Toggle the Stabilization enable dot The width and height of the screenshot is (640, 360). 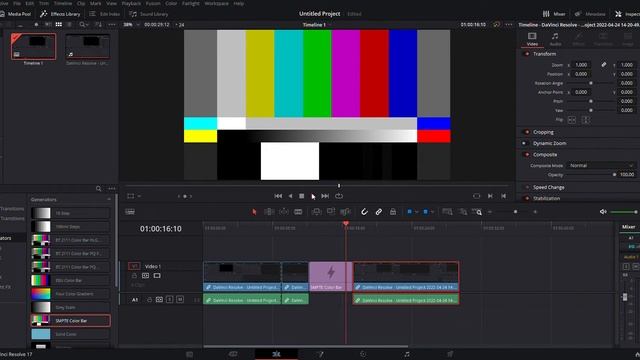[x=527, y=198]
